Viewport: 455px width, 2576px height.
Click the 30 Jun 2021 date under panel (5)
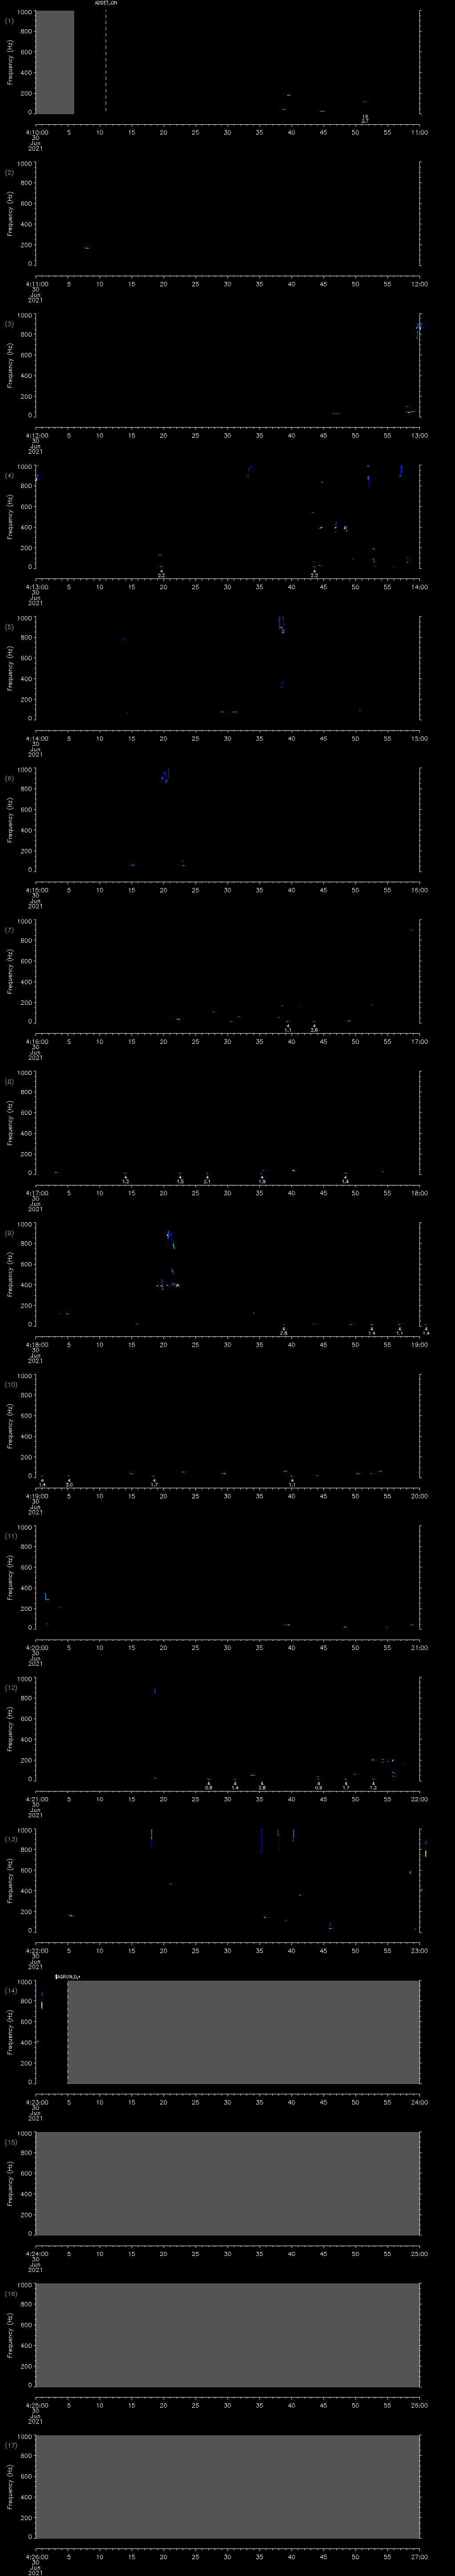point(35,751)
